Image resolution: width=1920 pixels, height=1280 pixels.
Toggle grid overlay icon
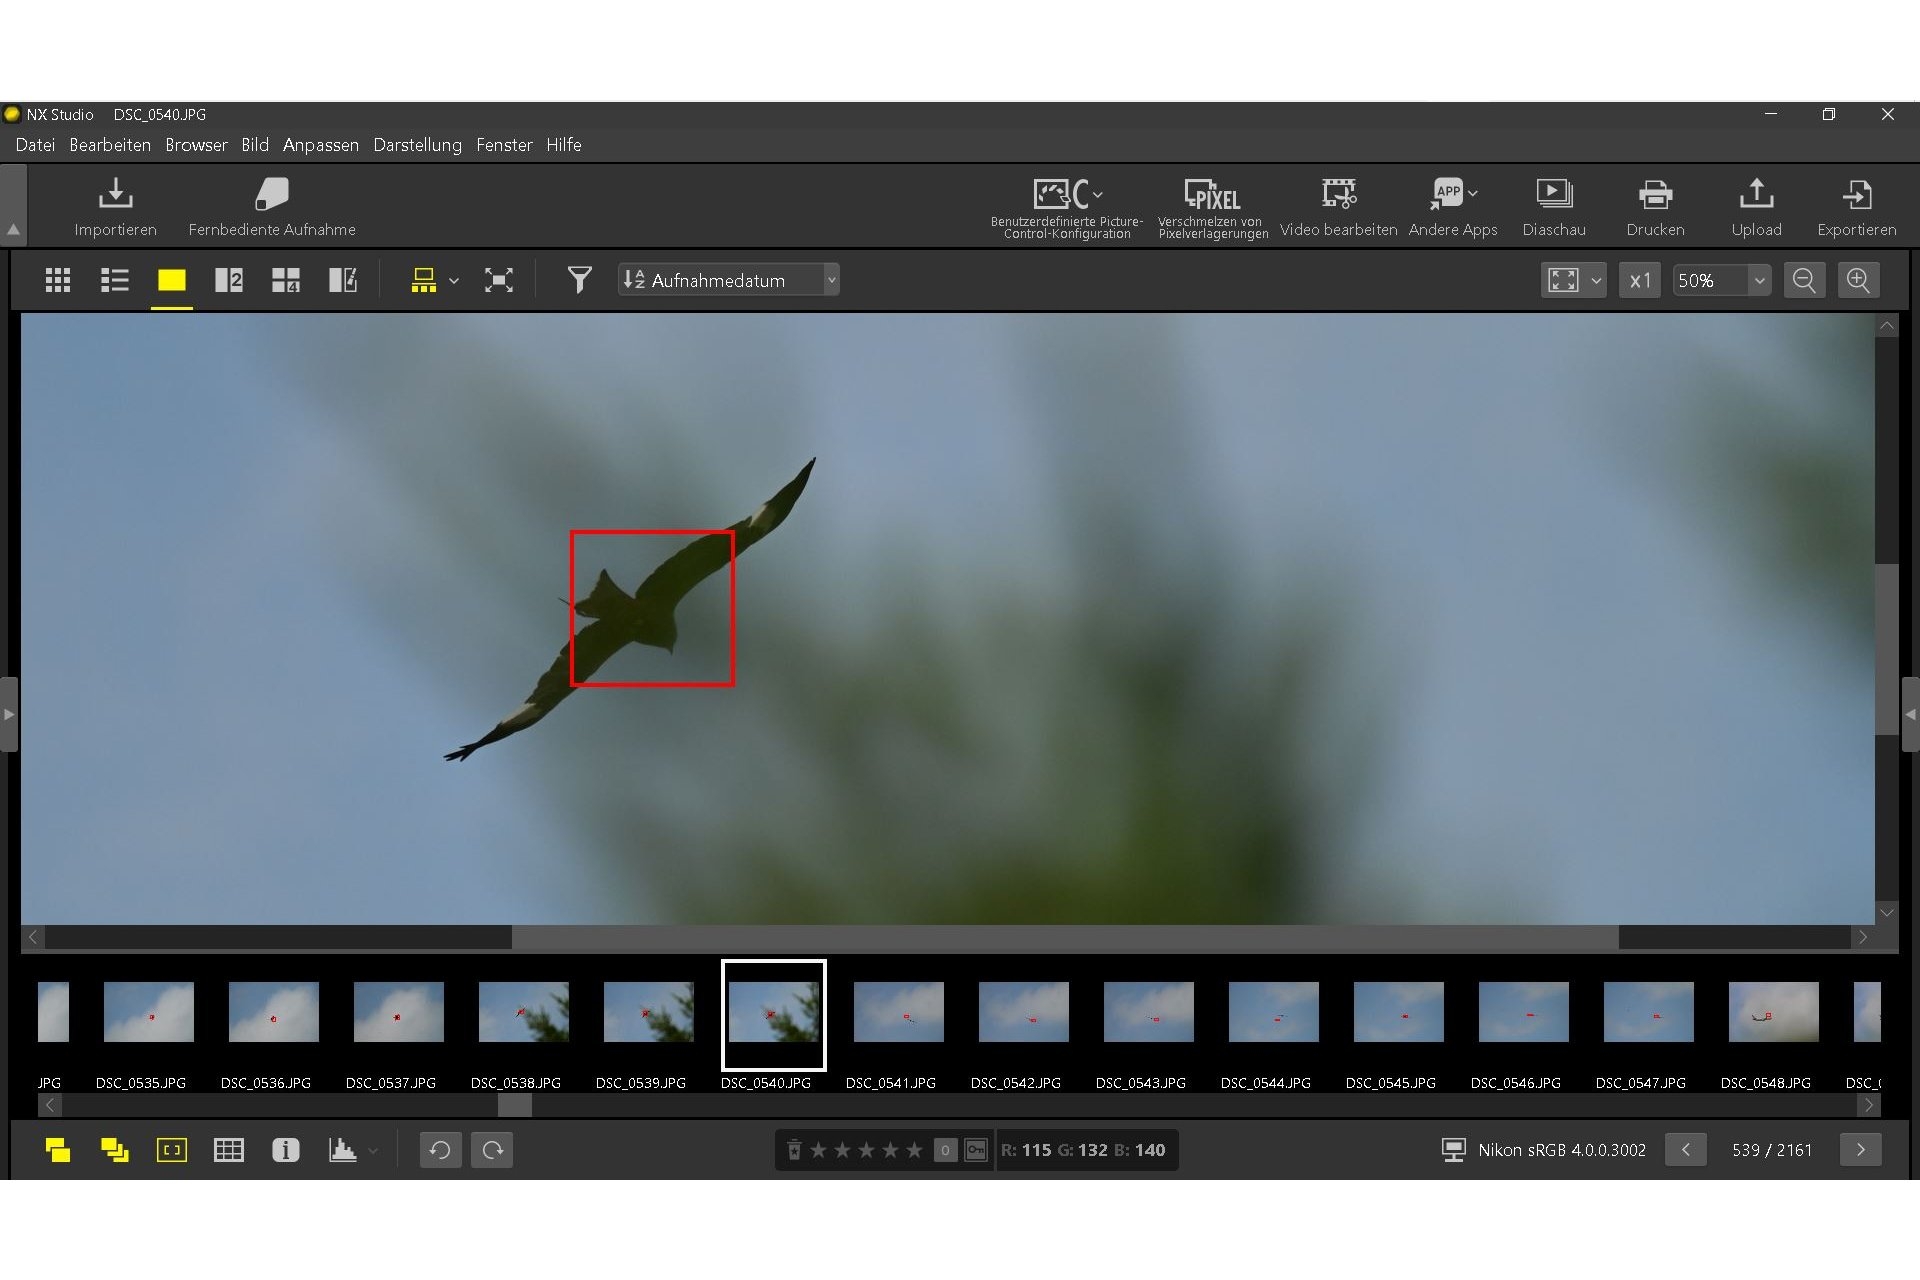(229, 1150)
